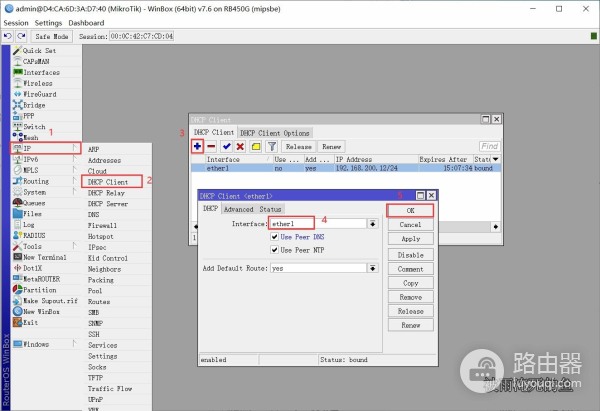The width and height of the screenshot is (600, 411).
Task: Click the redo arrow icon in toolbar
Action: [21, 36]
